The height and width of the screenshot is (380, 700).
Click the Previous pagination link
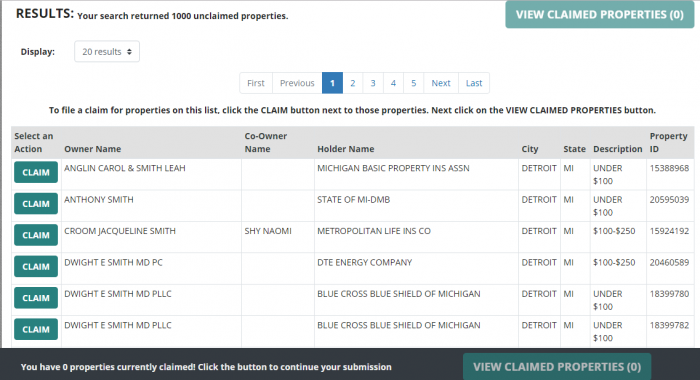coord(297,83)
